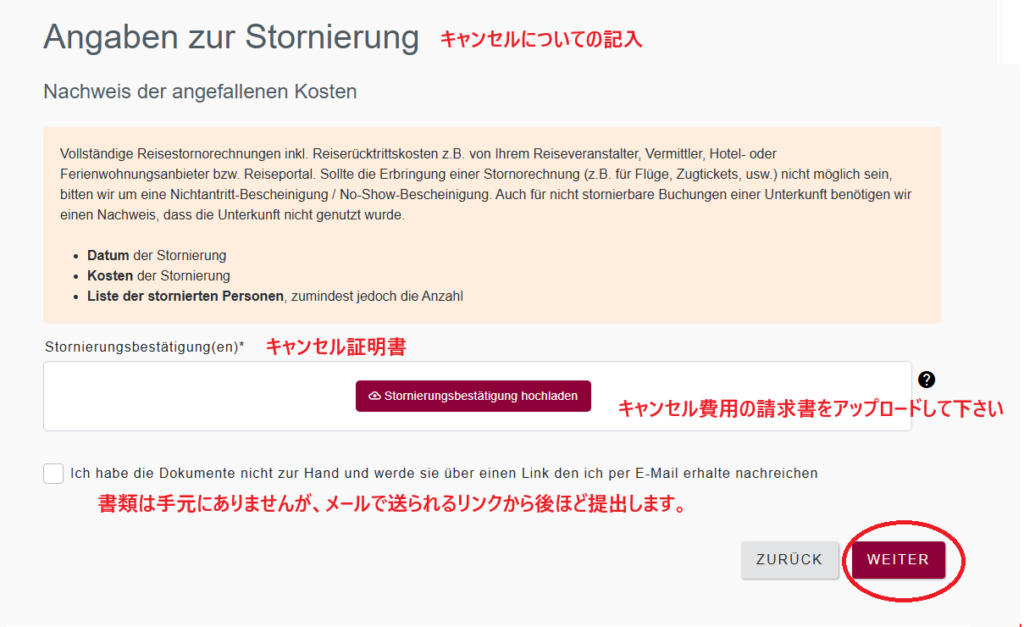The image size is (1024, 627).
Task: Tick the documents-not-at-hand checkbox
Action: pyautogui.click(x=54, y=473)
